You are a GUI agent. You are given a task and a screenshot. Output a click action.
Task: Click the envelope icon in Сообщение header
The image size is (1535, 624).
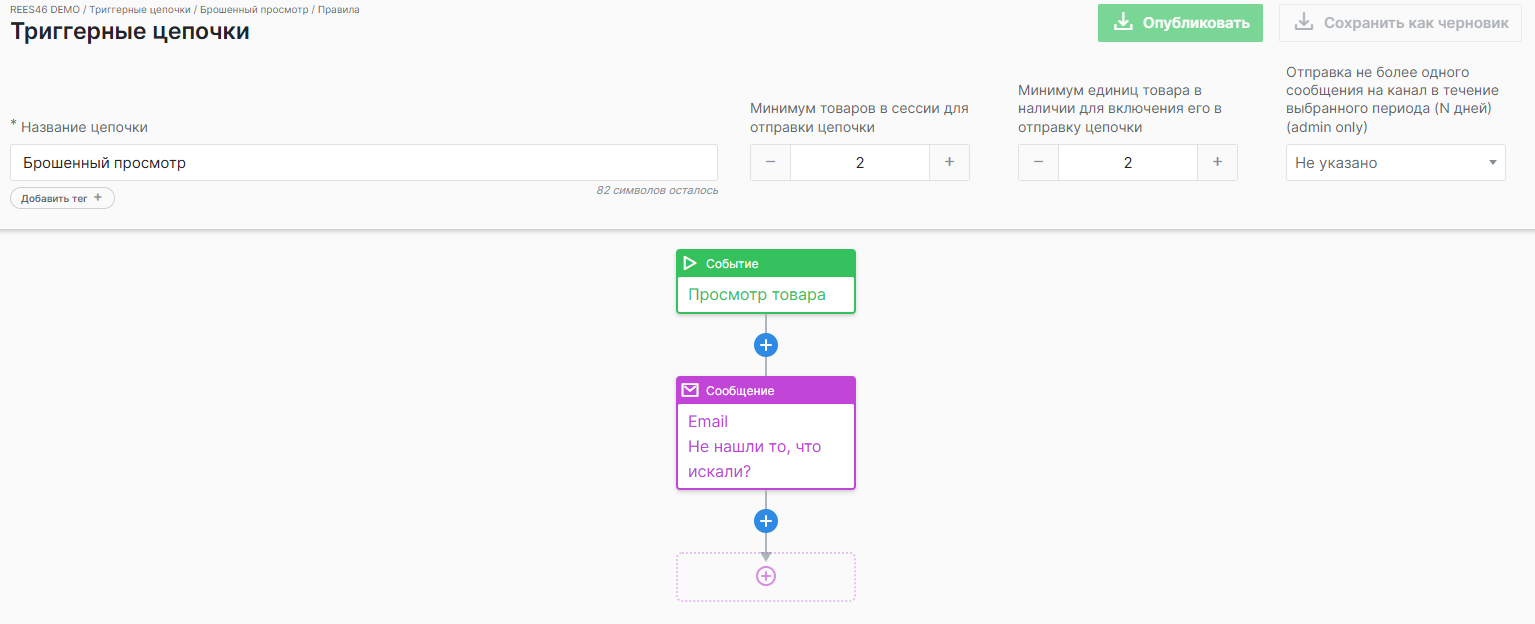point(690,391)
